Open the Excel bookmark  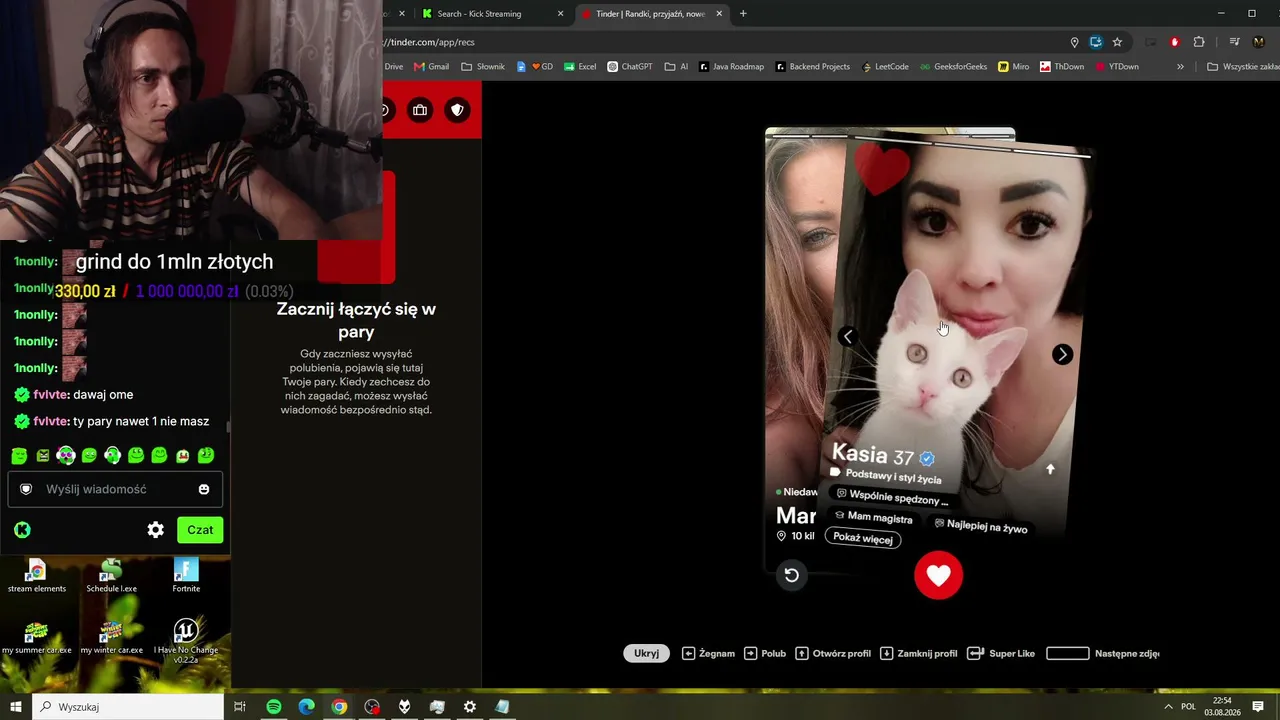click(x=580, y=67)
